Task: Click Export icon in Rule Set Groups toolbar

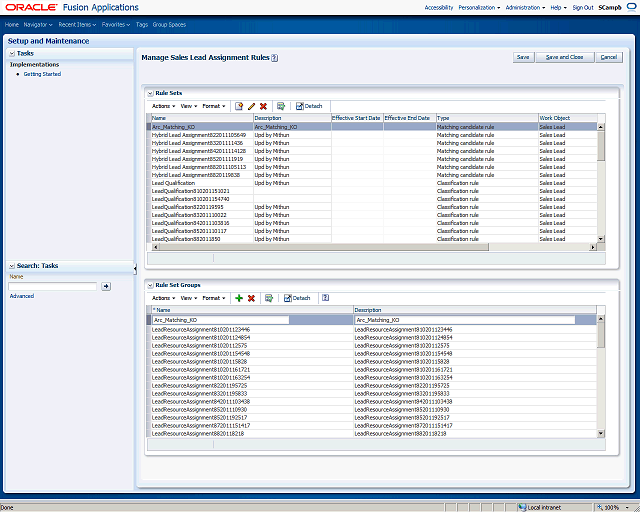Action: tap(269, 298)
